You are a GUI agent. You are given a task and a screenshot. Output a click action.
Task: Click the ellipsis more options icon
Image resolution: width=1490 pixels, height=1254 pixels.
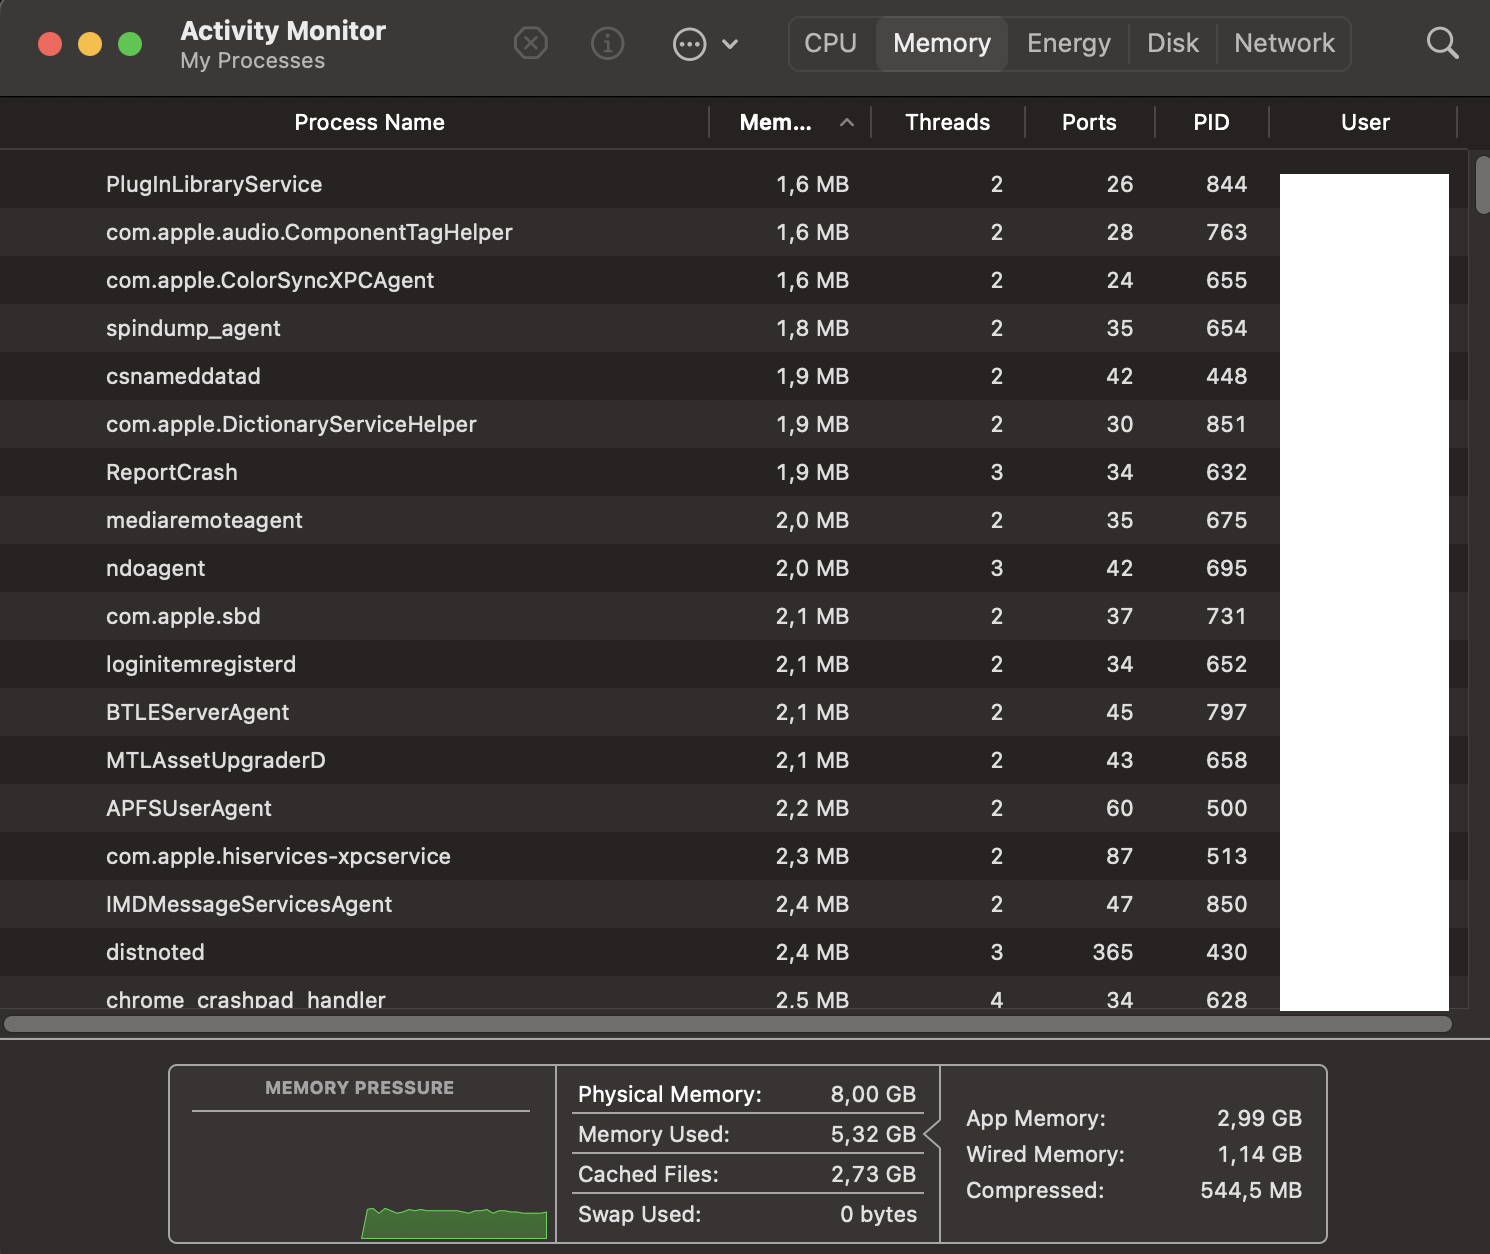pyautogui.click(x=689, y=44)
